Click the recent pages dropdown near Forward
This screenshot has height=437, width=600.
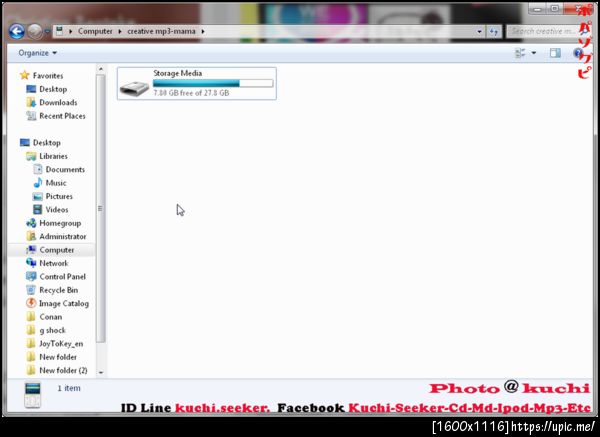click(47, 31)
